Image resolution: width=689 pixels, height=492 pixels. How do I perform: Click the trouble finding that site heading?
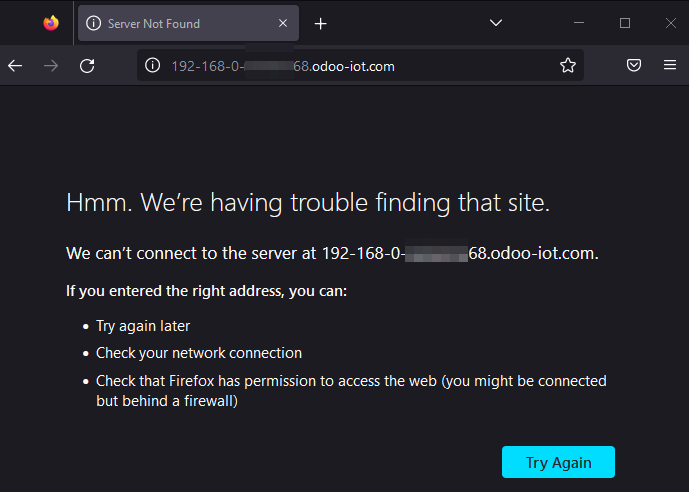point(308,203)
